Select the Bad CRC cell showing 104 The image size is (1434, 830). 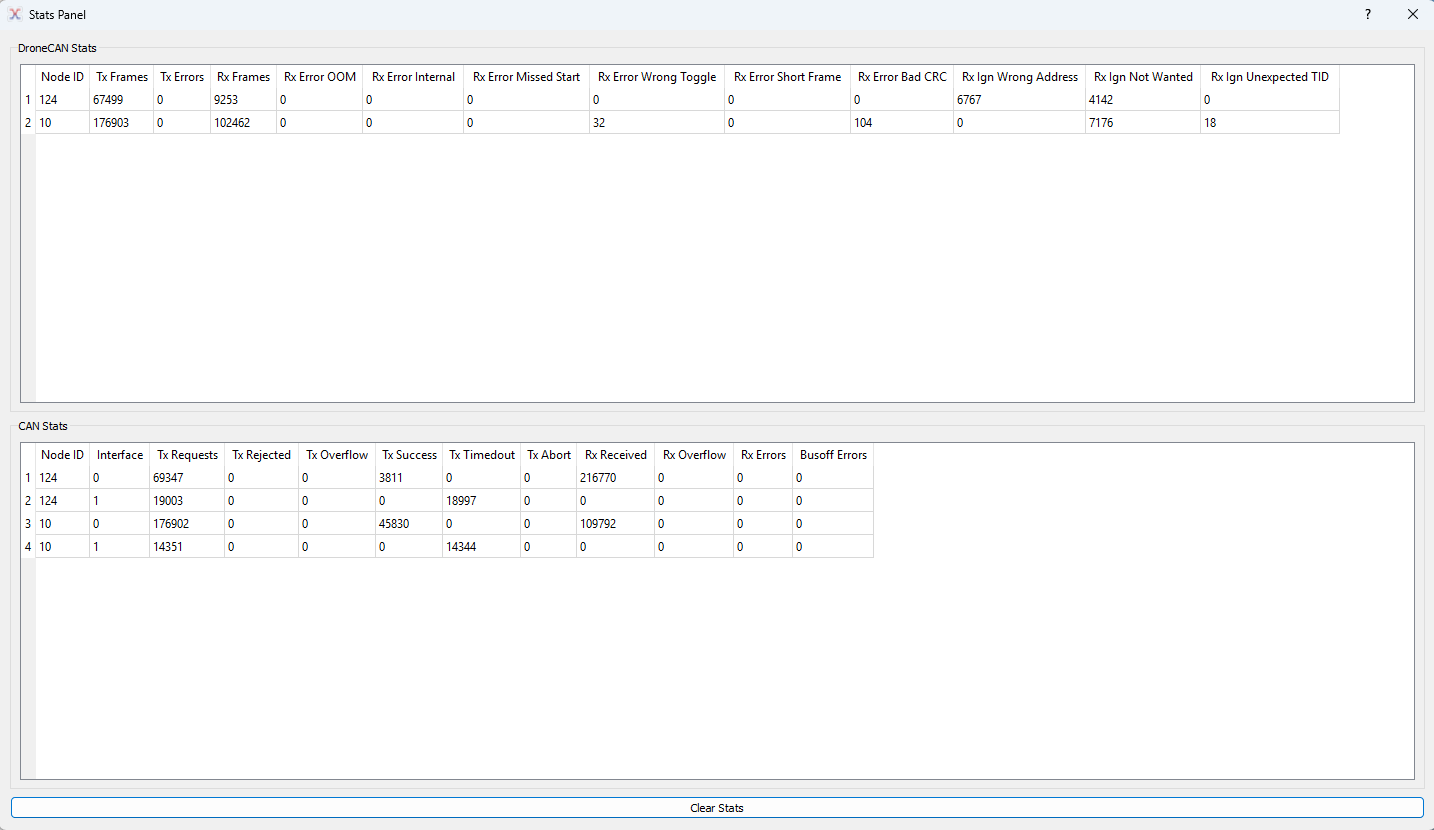click(x=900, y=123)
